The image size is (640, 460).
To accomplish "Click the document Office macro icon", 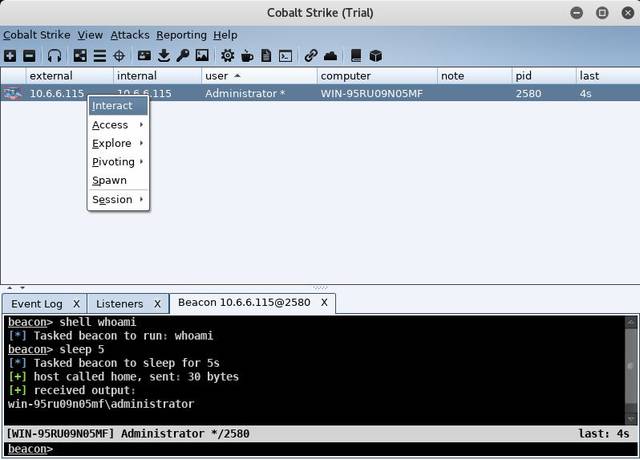I will point(266,56).
